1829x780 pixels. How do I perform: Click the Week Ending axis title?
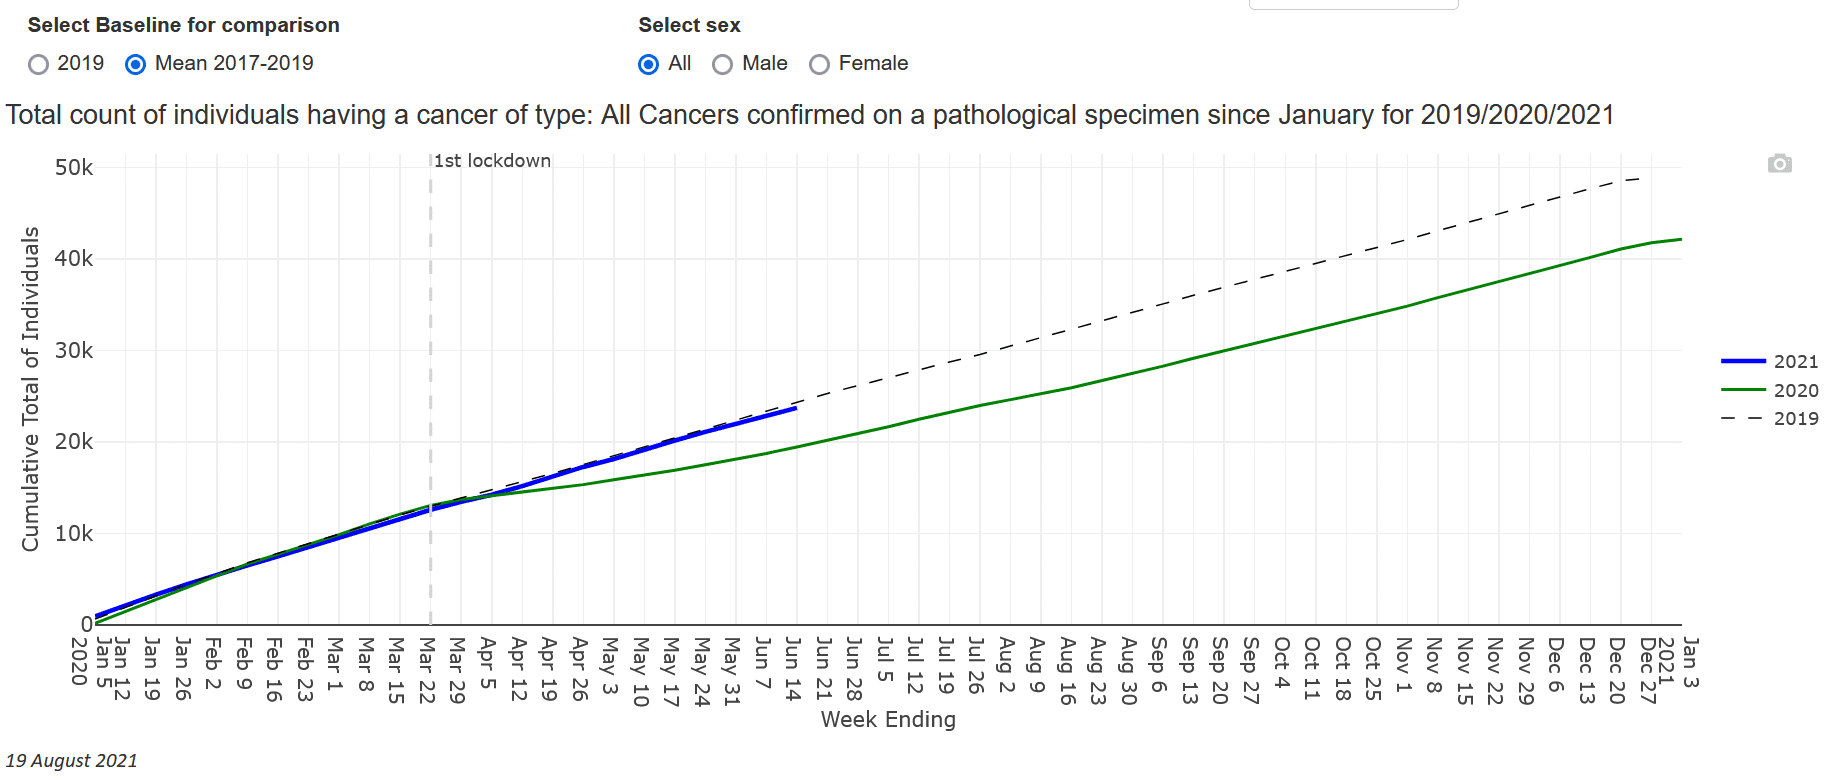click(x=888, y=719)
